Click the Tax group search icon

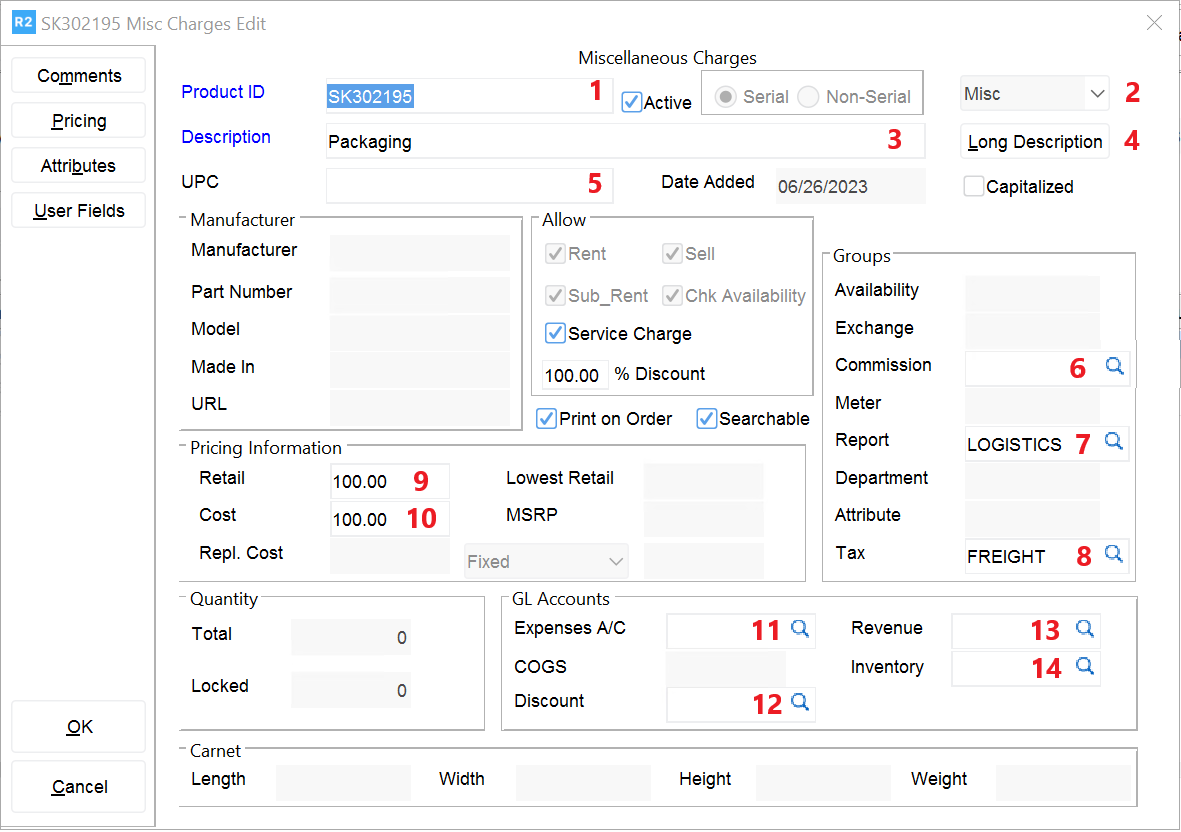click(x=1113, y=553)
